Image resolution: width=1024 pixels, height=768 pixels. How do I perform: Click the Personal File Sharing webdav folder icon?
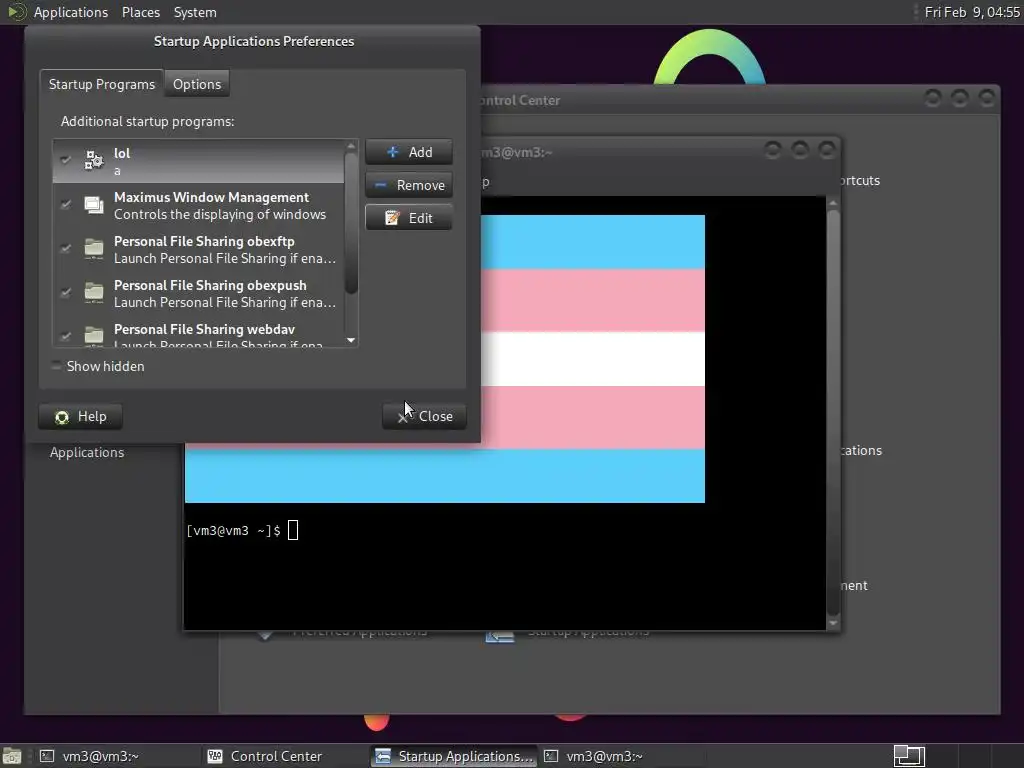tap(93, 336)
